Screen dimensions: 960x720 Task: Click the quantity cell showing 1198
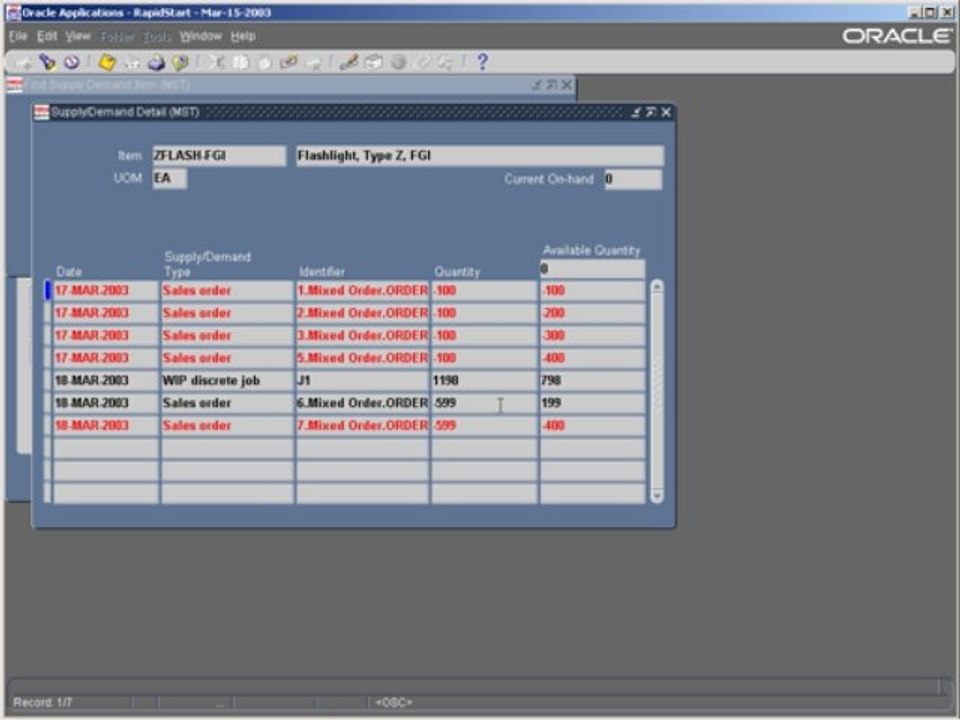click(484, 380)
